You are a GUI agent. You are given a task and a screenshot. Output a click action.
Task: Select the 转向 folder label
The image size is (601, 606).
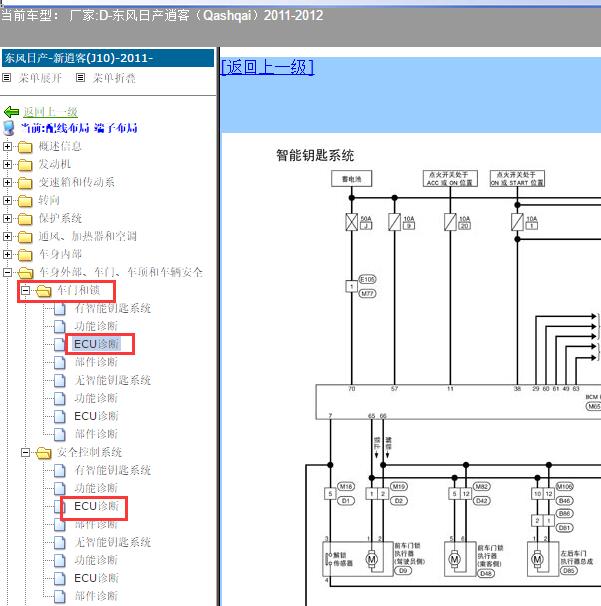tap(49, 200)
